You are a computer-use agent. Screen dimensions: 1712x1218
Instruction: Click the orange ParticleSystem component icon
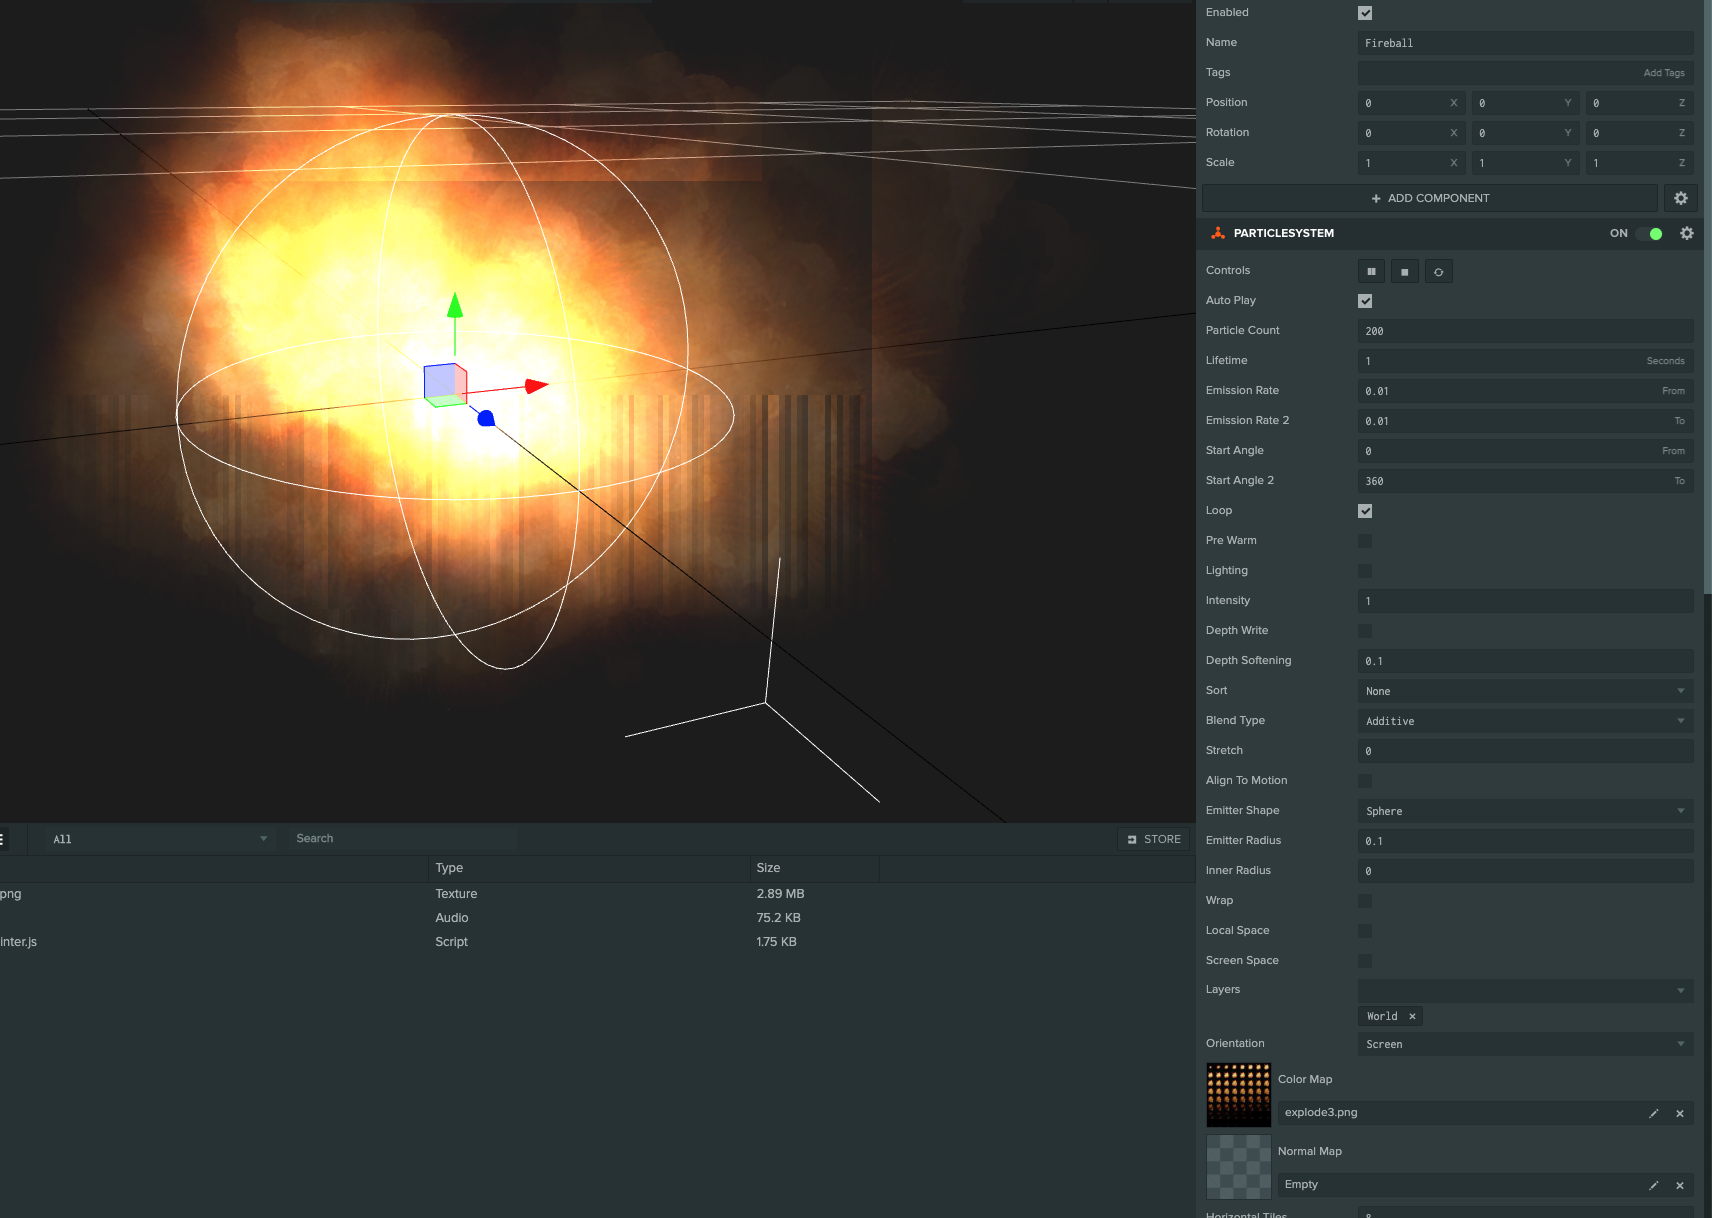(x=1217, y=233)
